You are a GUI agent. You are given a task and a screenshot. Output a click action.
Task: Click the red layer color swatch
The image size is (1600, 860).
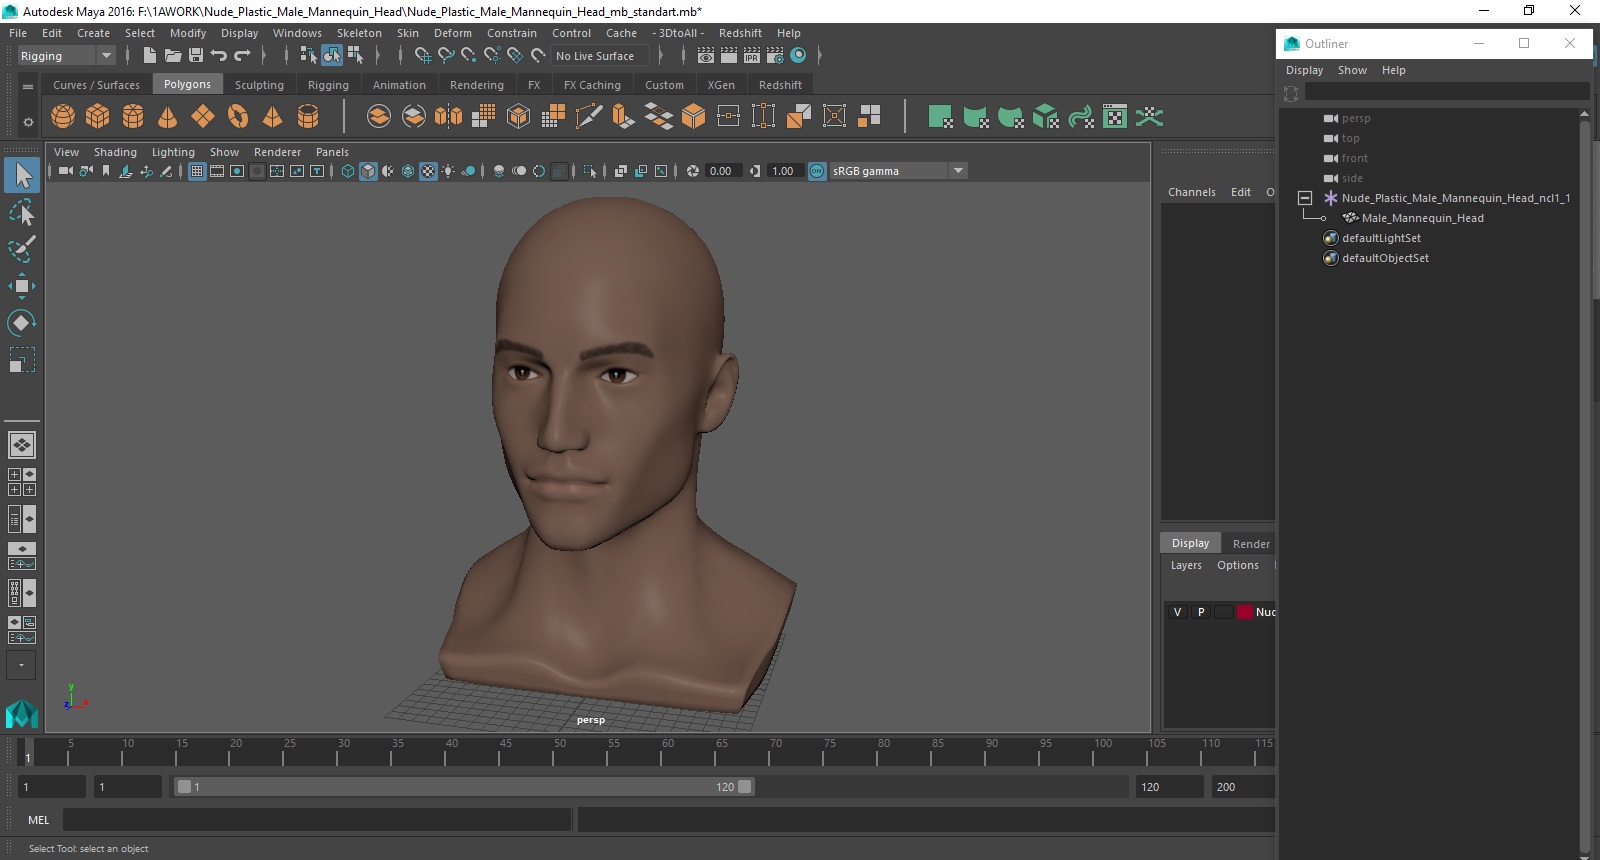[x=1244, y=612]
